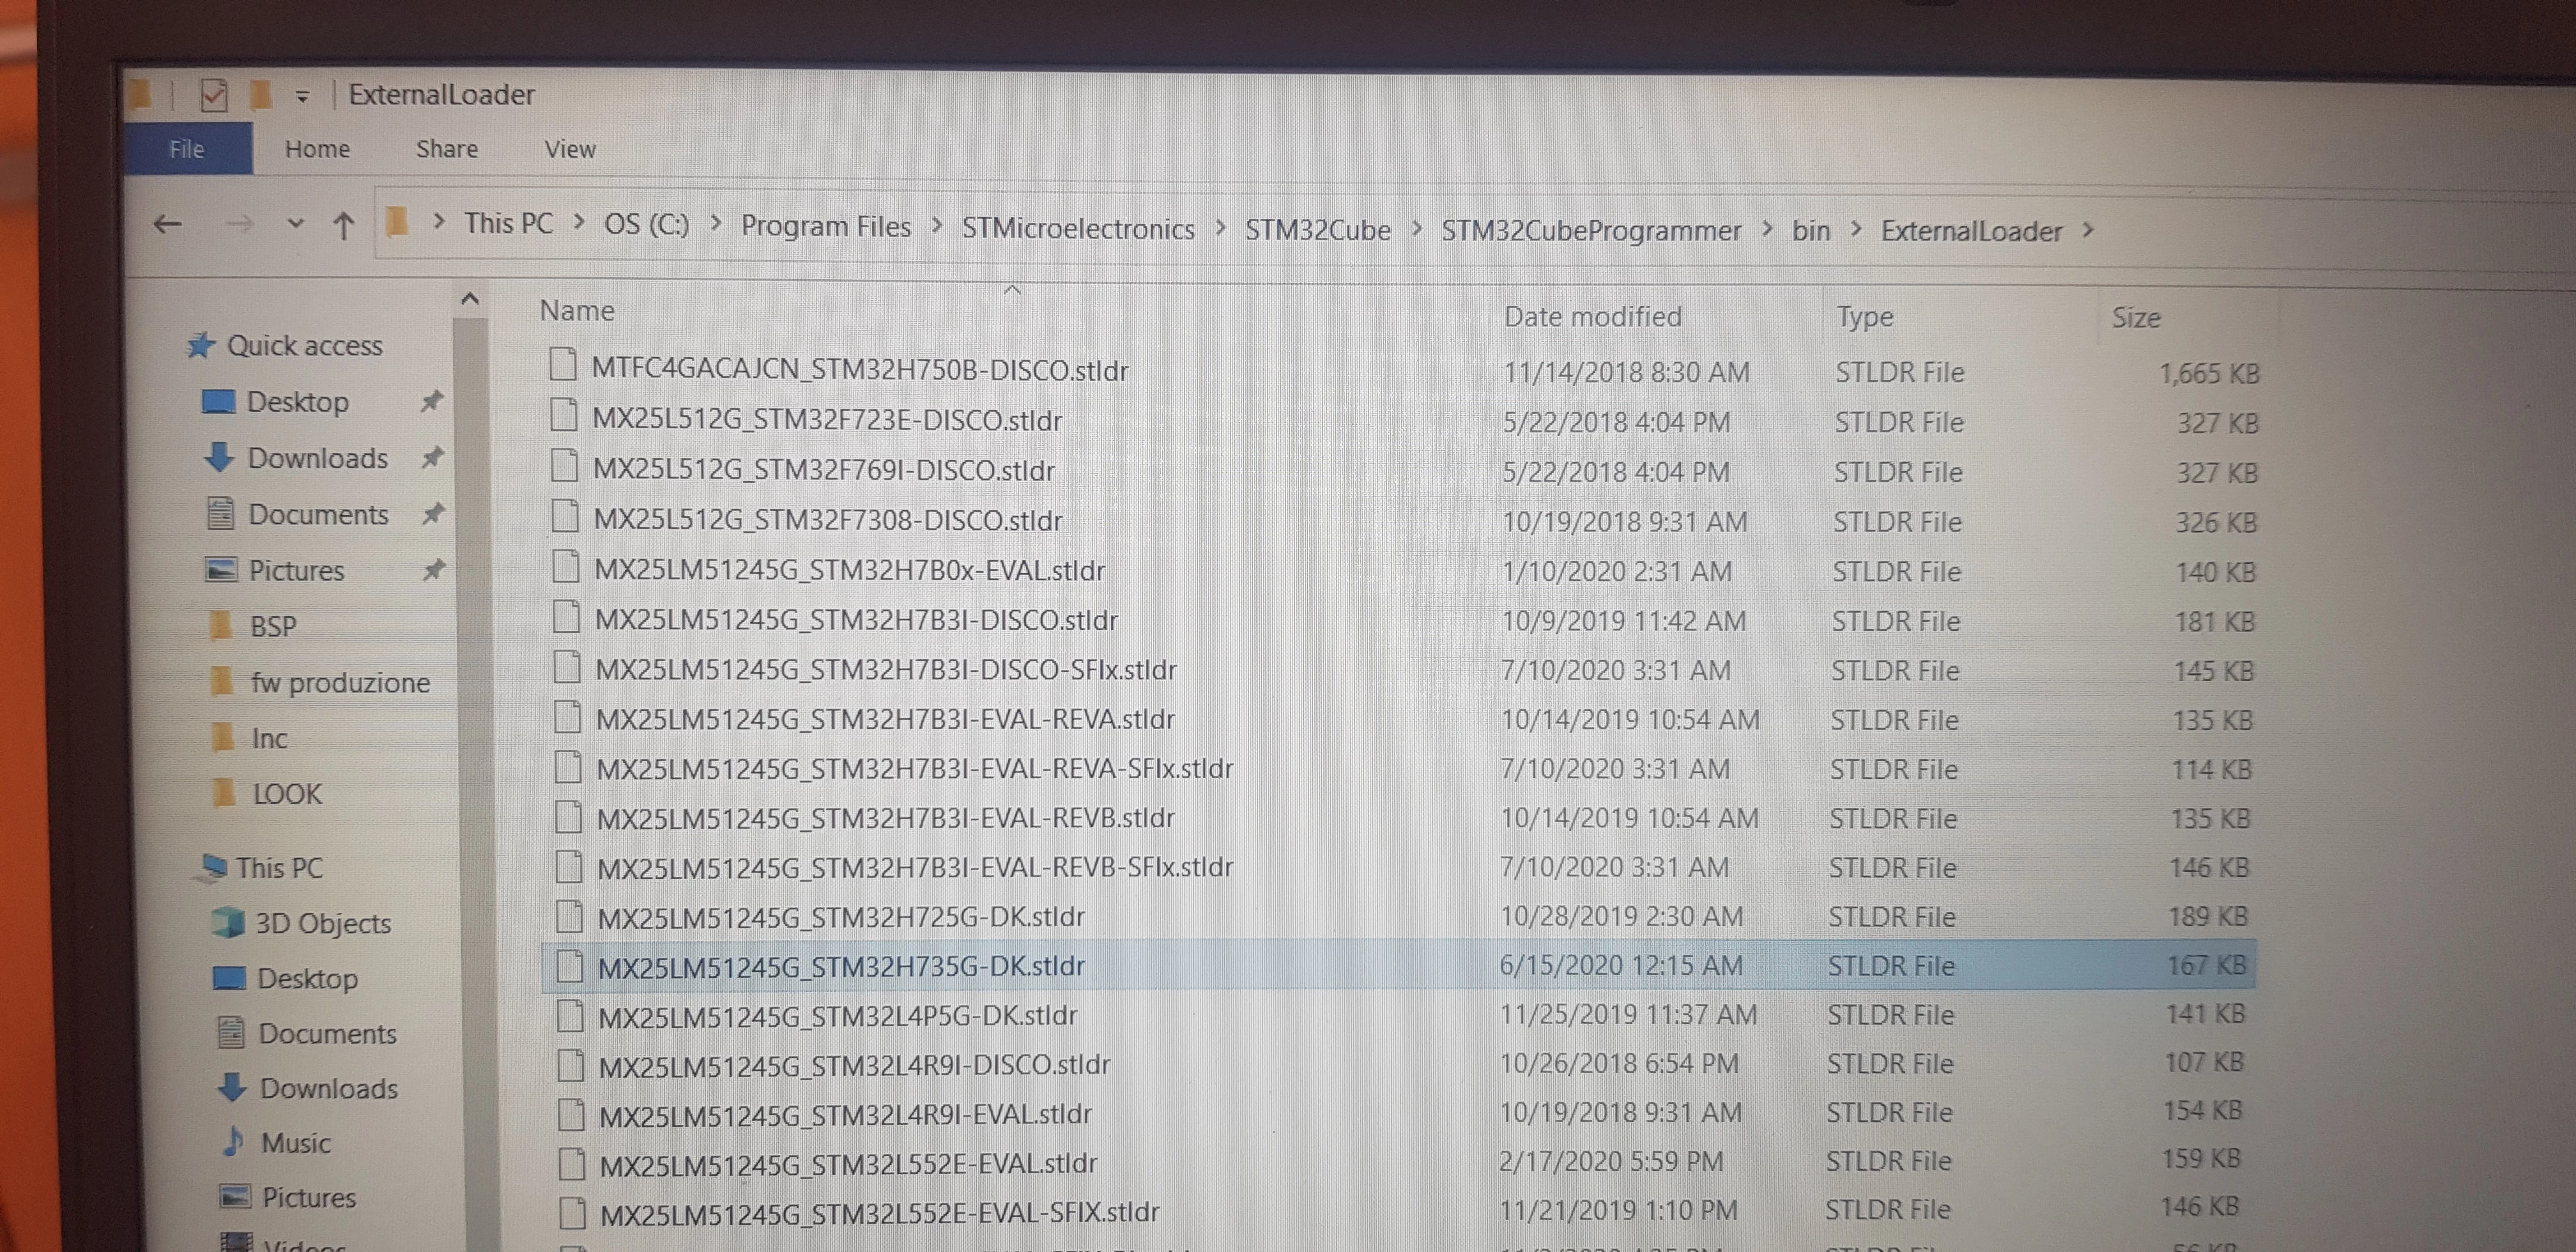Go up one folder with up arrow
This screenshot has height=1252, width=2576.
tap(343, 225)
